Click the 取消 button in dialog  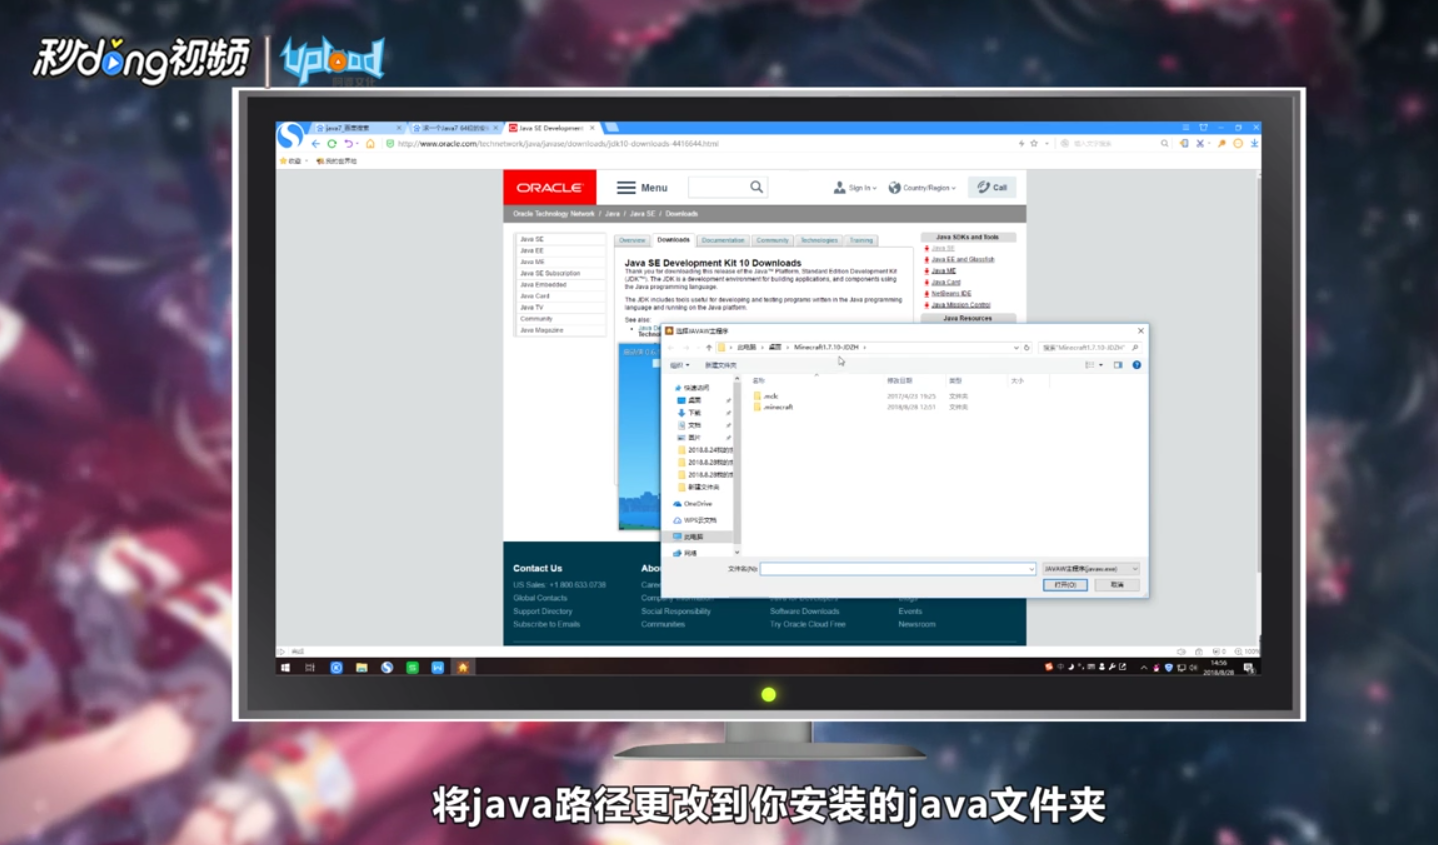click(1116, 585)
